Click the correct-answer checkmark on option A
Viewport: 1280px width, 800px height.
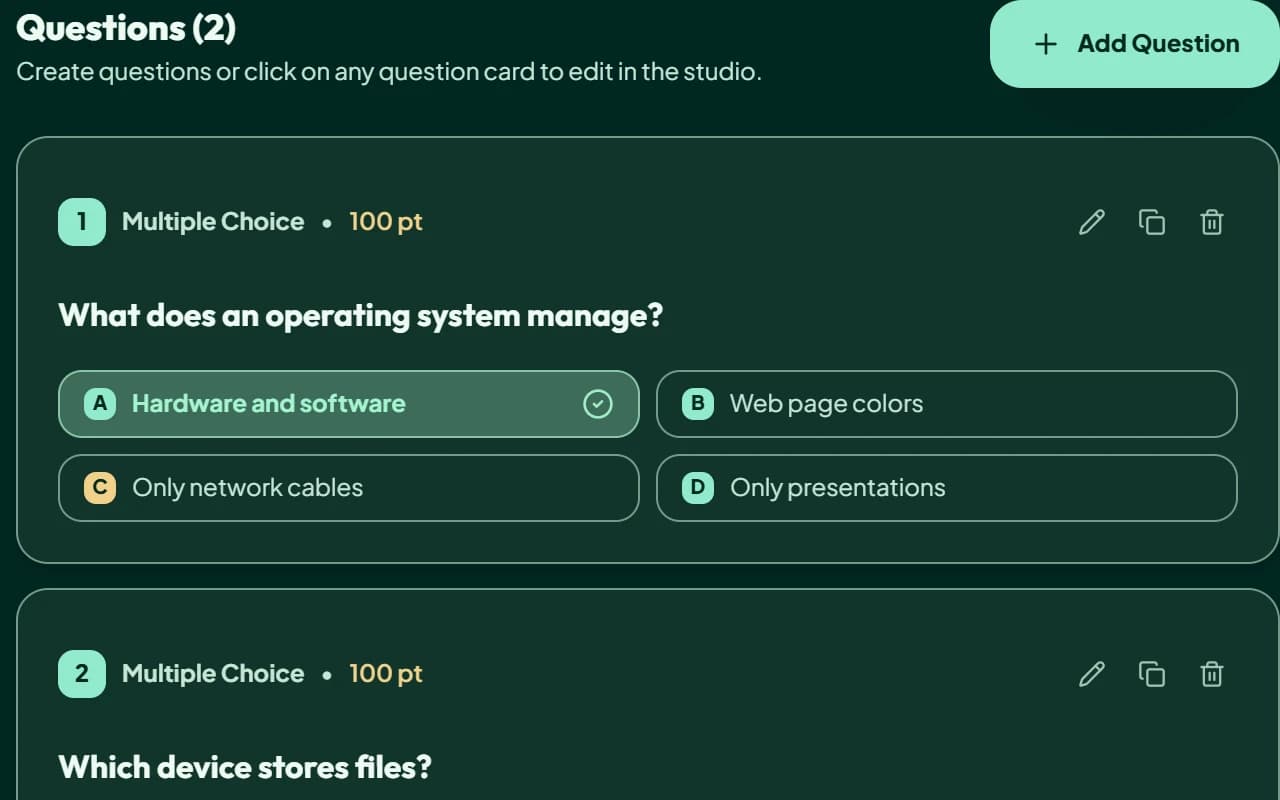point(597,404)
